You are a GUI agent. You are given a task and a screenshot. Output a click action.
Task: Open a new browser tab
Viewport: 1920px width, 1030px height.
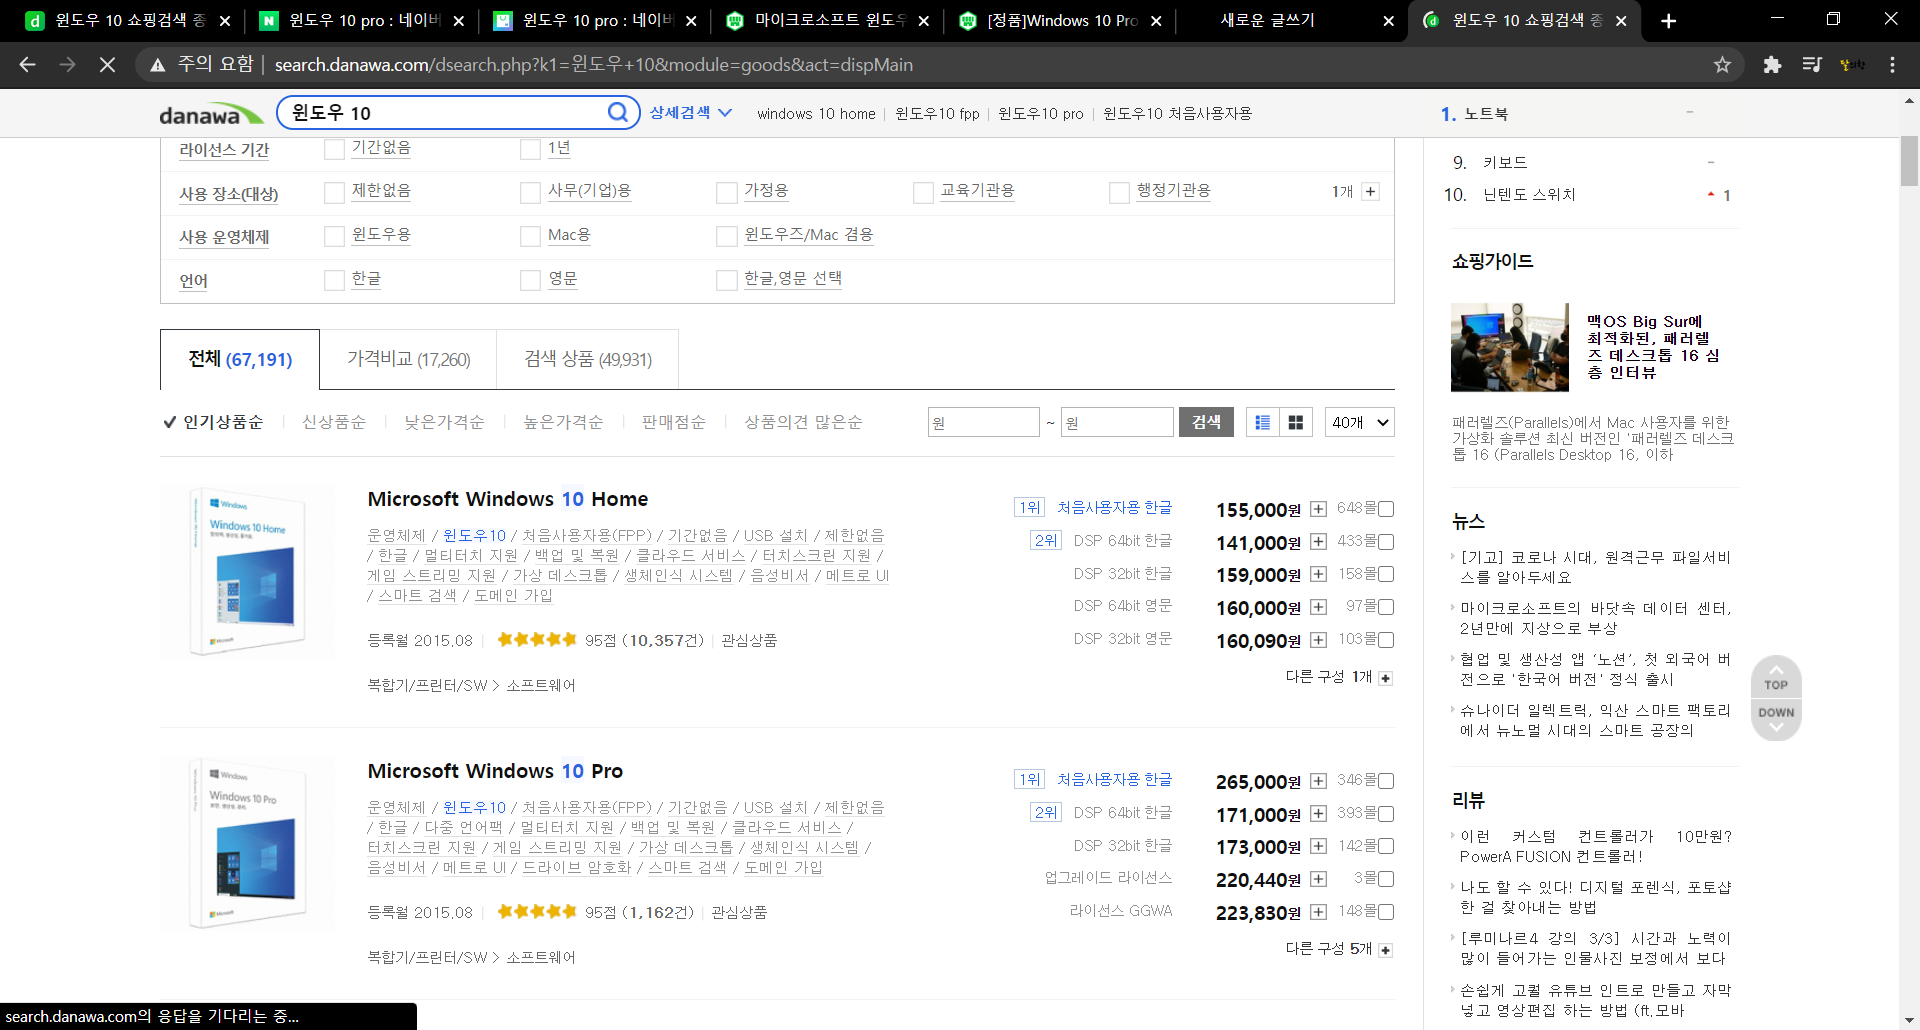click(x=1668, y=20)
